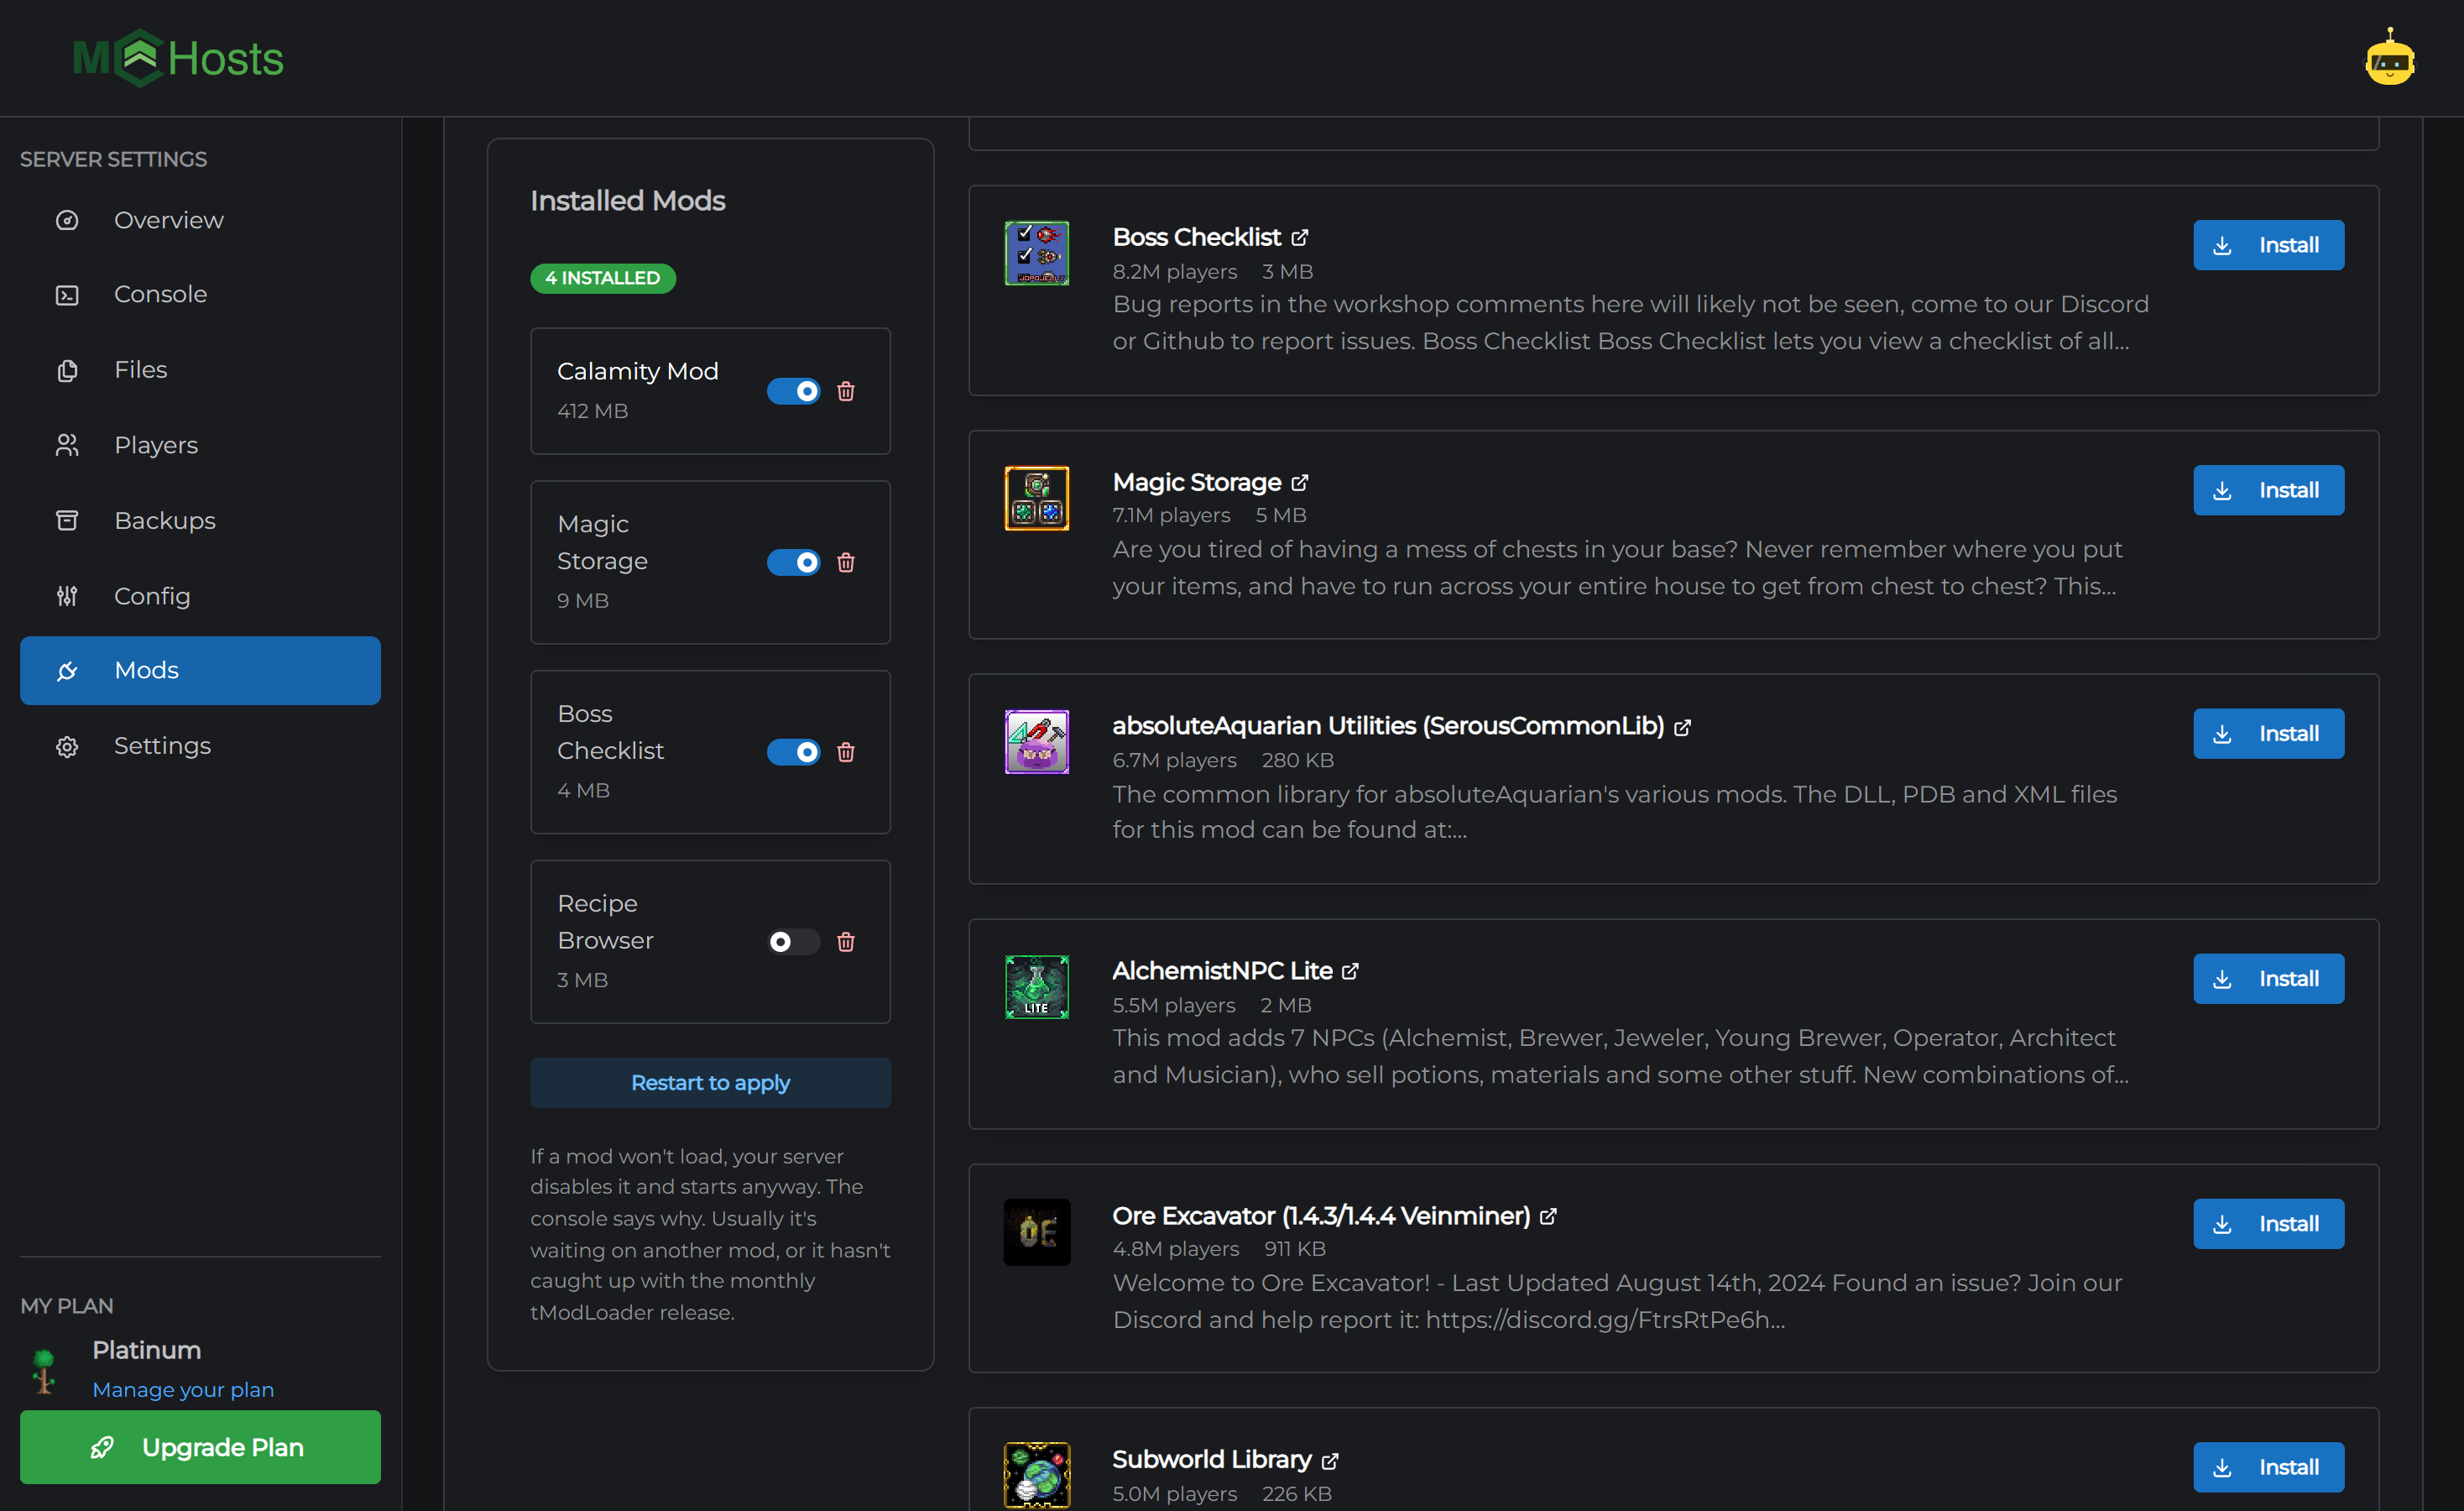
Task: Click the Platinum plan tree icon
Action: click(x=44, y=1371)
